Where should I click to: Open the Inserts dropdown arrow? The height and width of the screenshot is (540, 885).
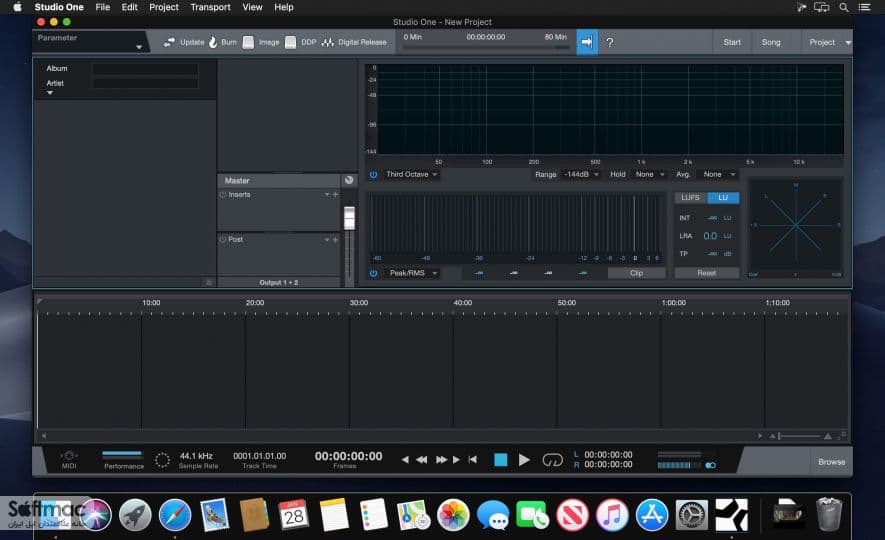click(326, 195)
